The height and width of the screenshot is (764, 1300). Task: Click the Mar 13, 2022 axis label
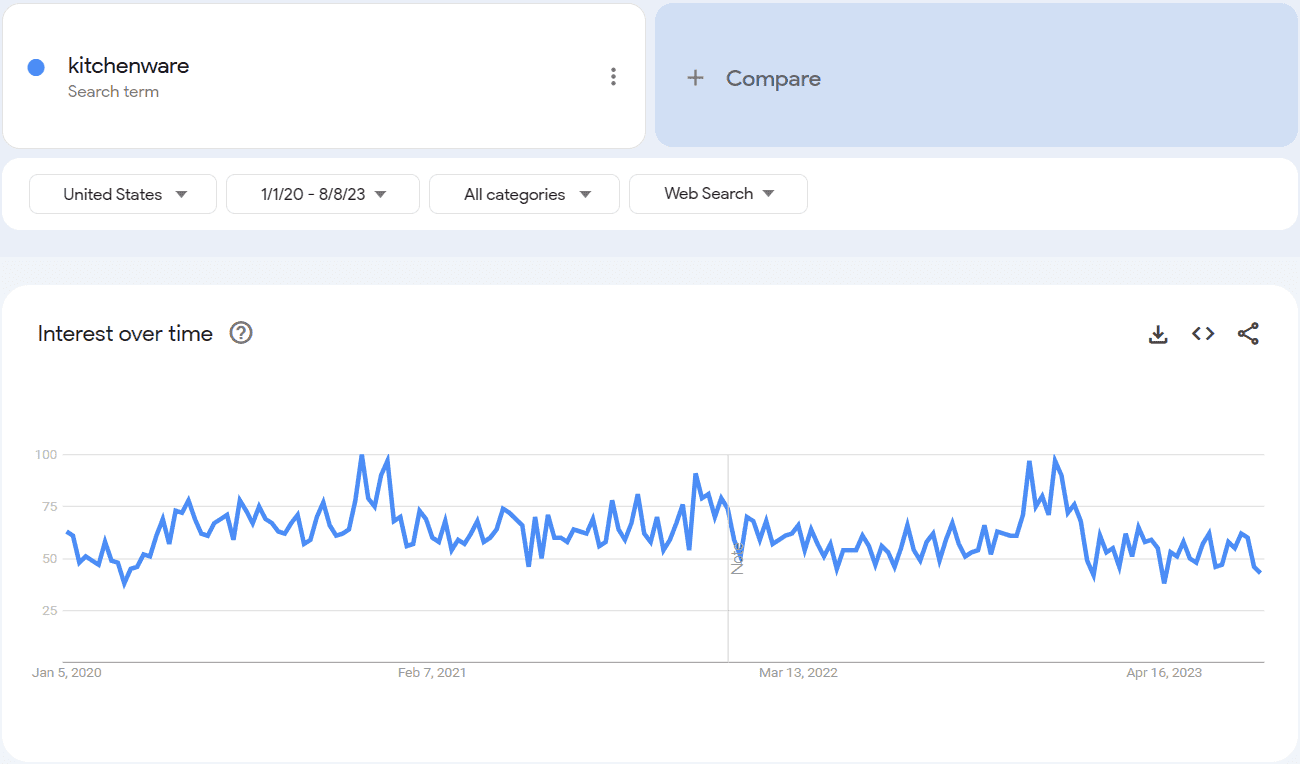tap(798, 673)
